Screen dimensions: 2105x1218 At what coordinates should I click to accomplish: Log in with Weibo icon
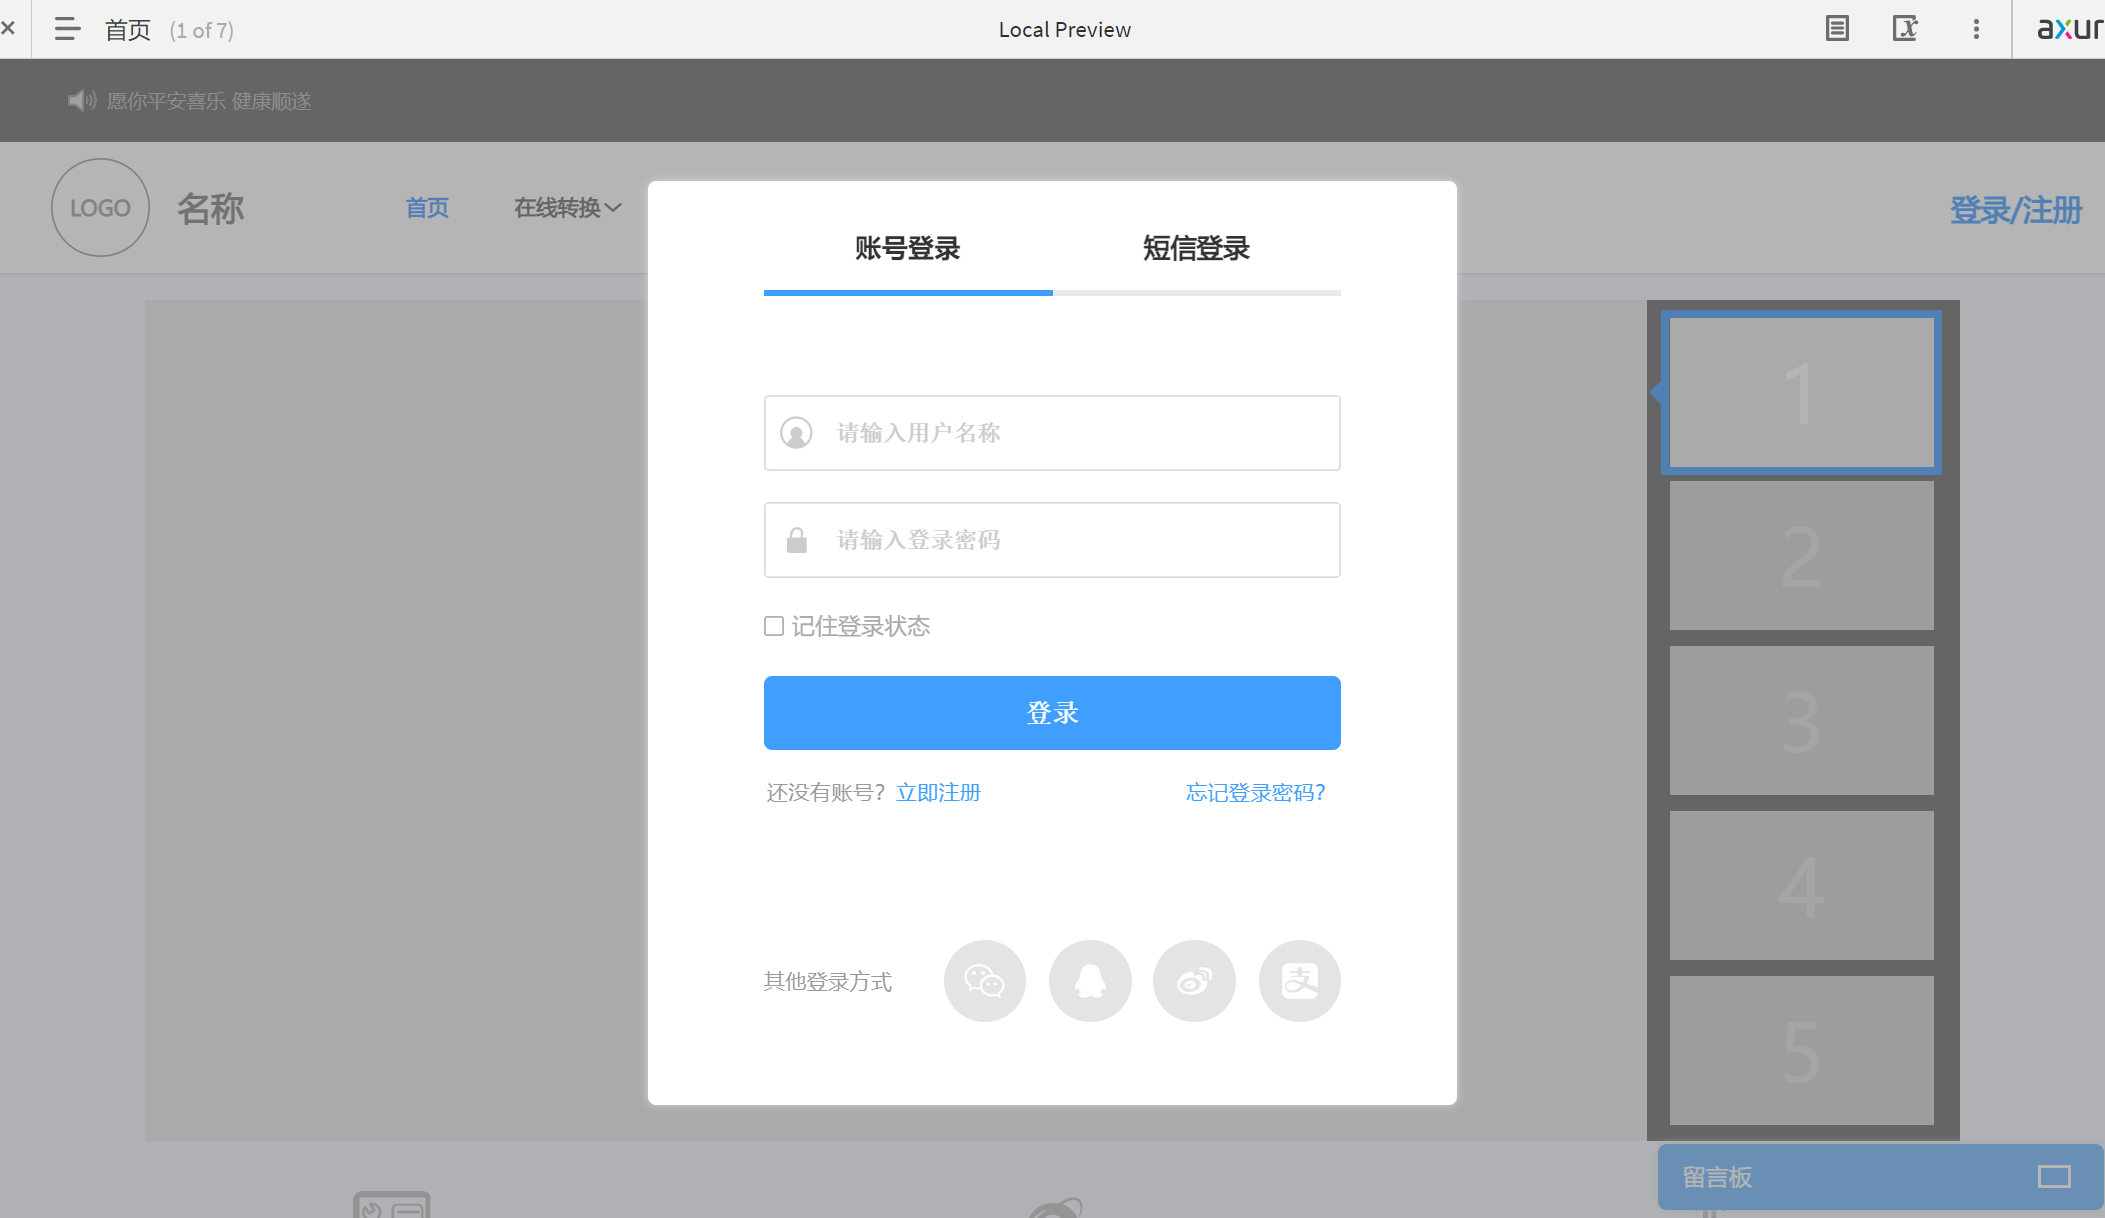1194,981
